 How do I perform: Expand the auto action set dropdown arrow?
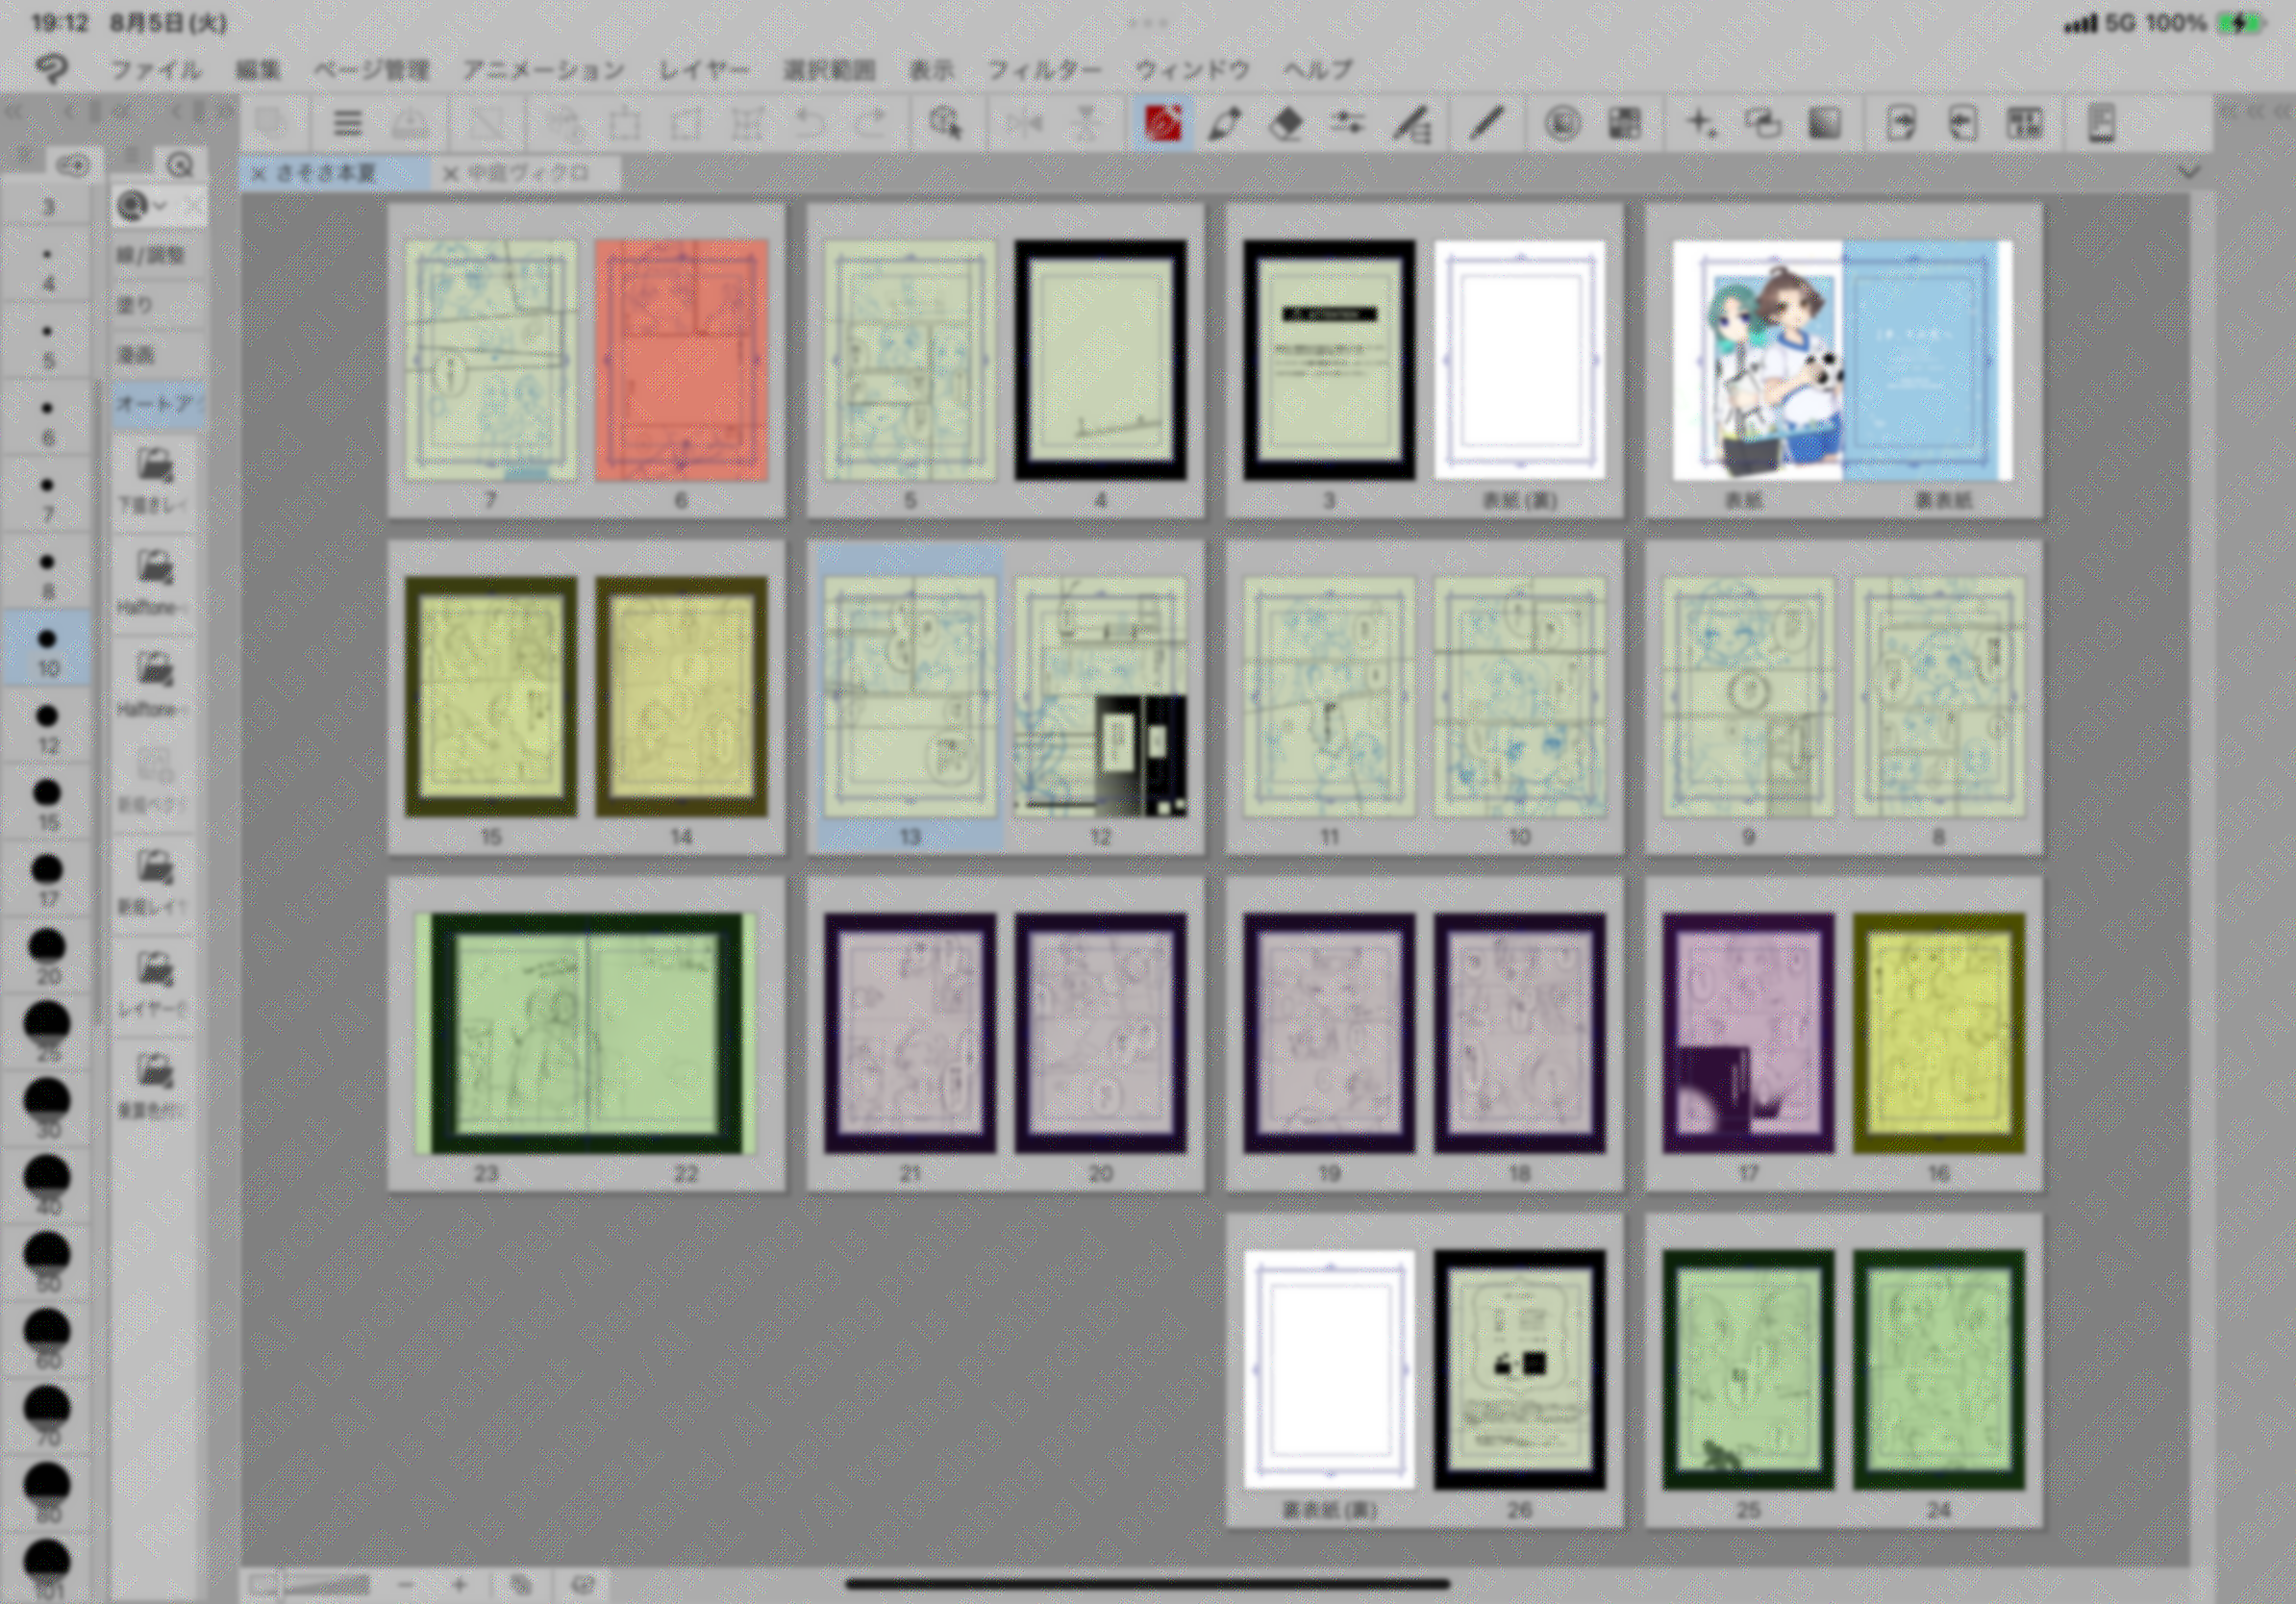click(x=160, y=206)
